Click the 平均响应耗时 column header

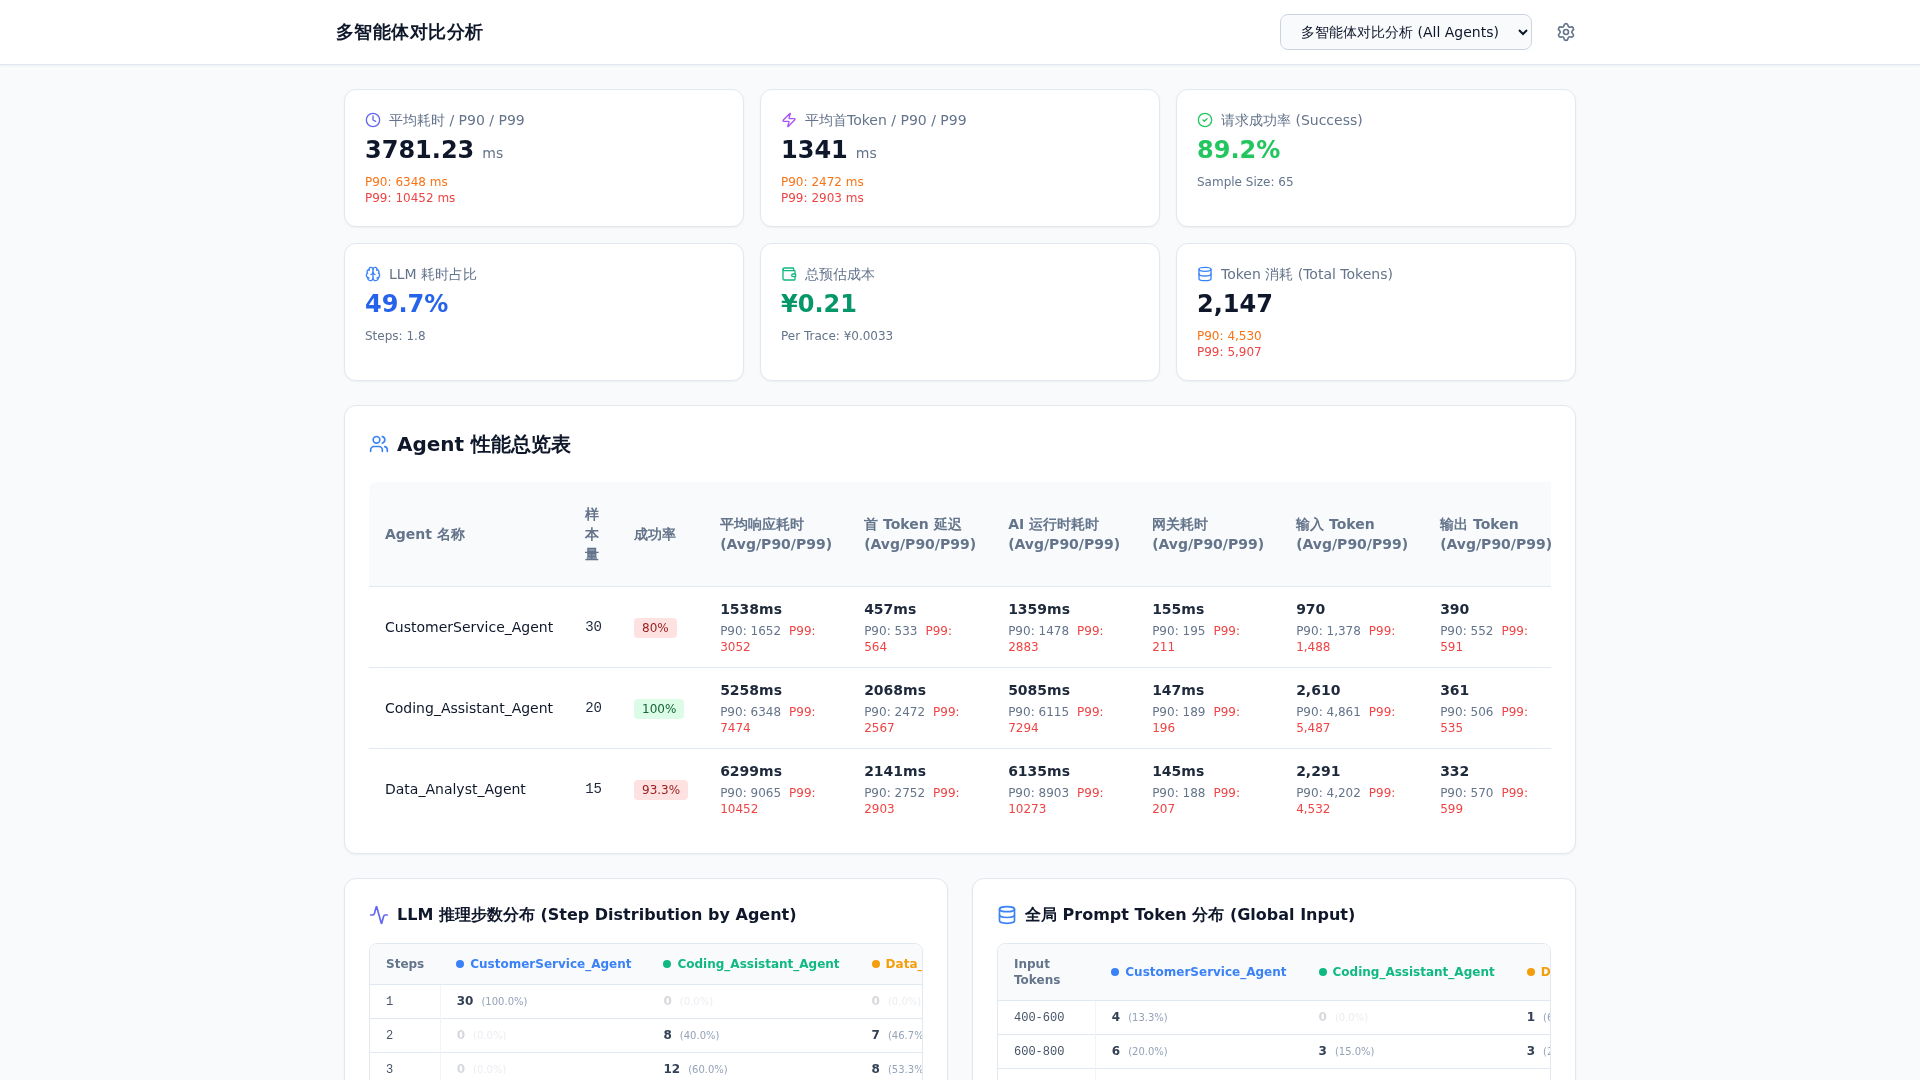point(776,534)
